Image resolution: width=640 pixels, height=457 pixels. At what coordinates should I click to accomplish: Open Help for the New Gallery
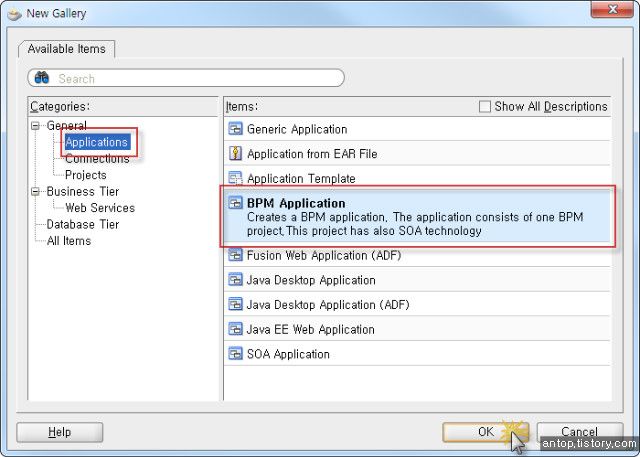click(x=60, y=432)
